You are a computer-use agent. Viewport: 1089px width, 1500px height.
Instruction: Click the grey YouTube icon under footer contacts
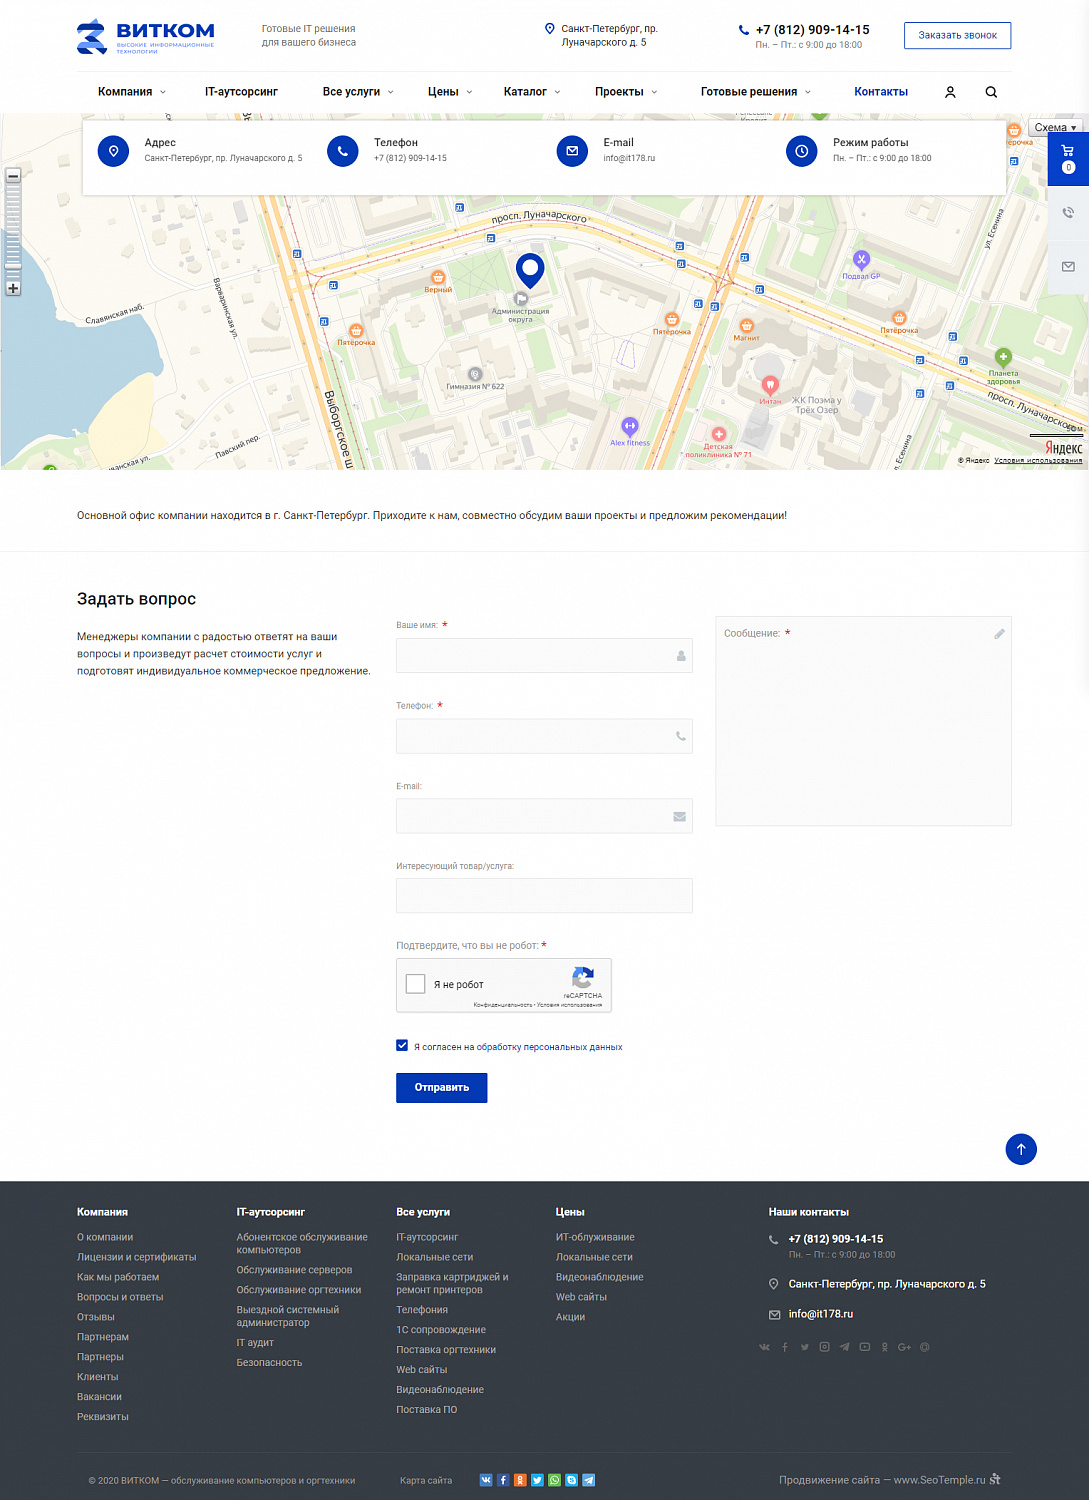click(x=865, y=1347)
